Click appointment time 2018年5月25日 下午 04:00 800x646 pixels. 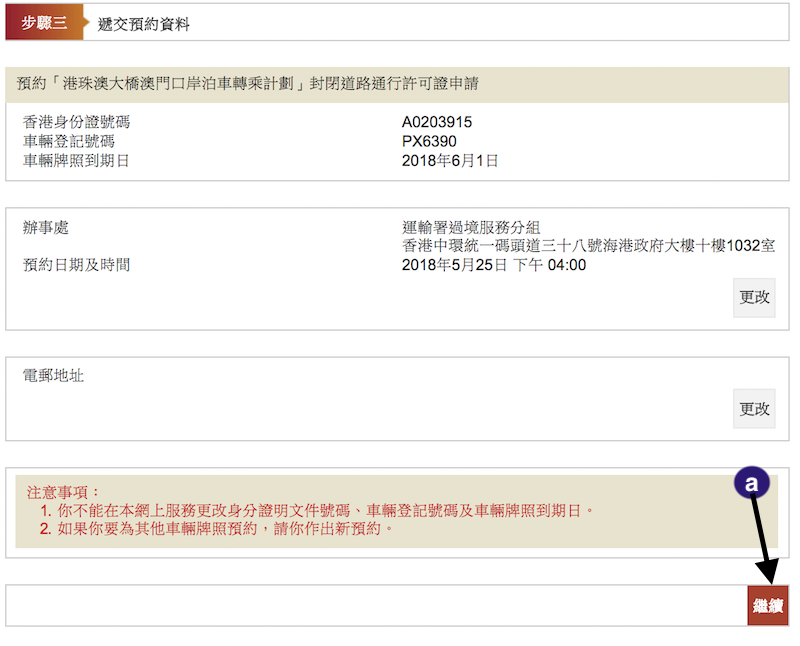(x=493, y=265)
